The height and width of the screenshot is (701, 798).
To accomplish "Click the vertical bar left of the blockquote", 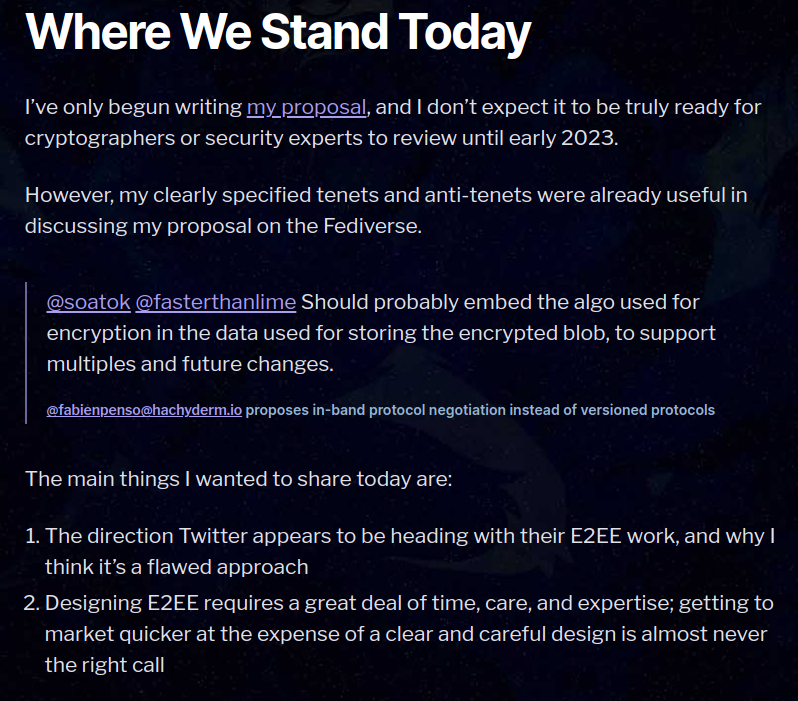I will [x=27, y=353].
